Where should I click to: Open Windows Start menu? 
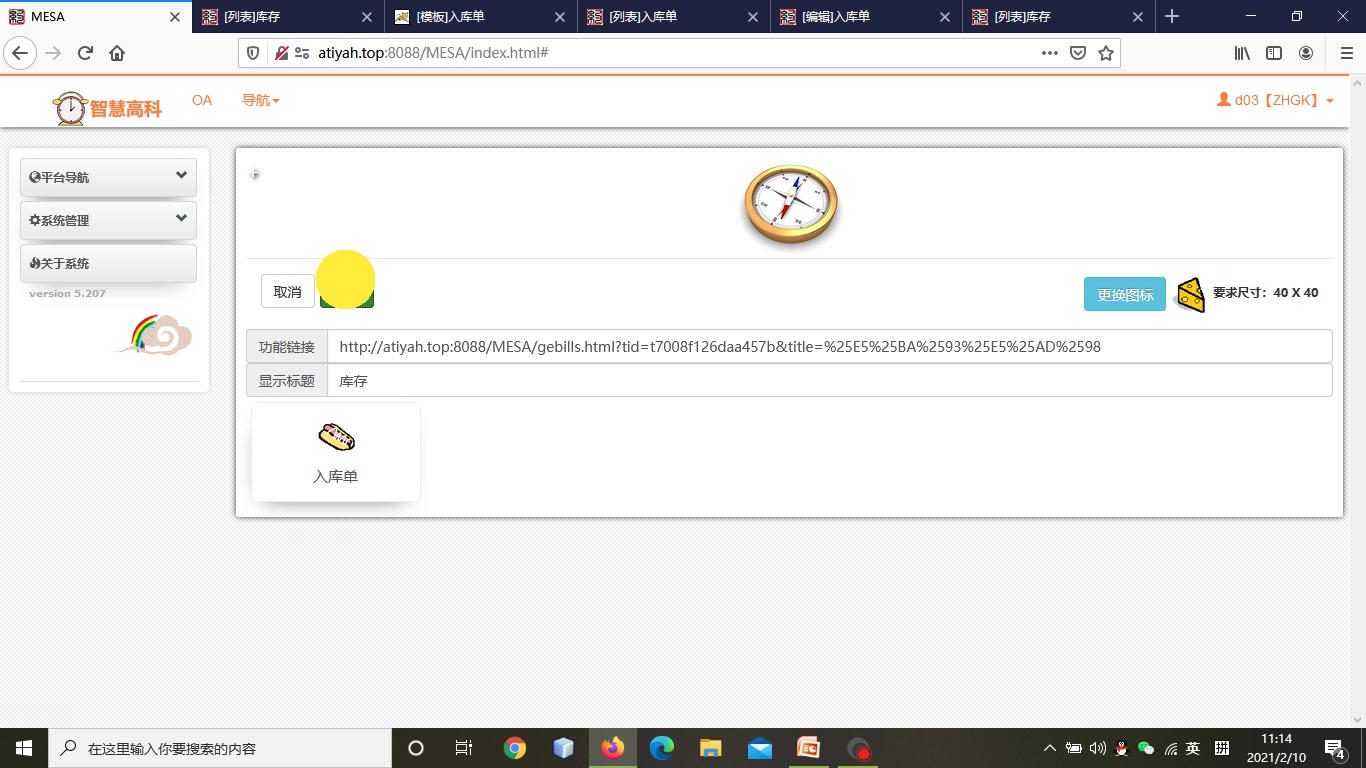[x=24, y=748]
